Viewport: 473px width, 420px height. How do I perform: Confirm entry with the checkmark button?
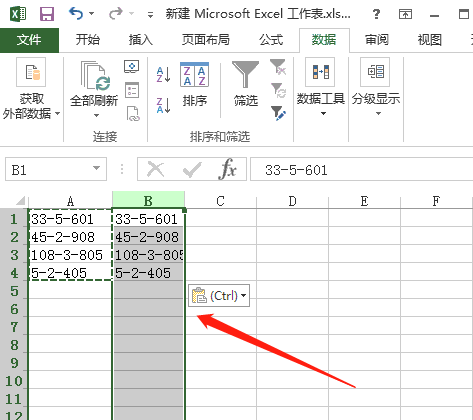tap(192, 169)
